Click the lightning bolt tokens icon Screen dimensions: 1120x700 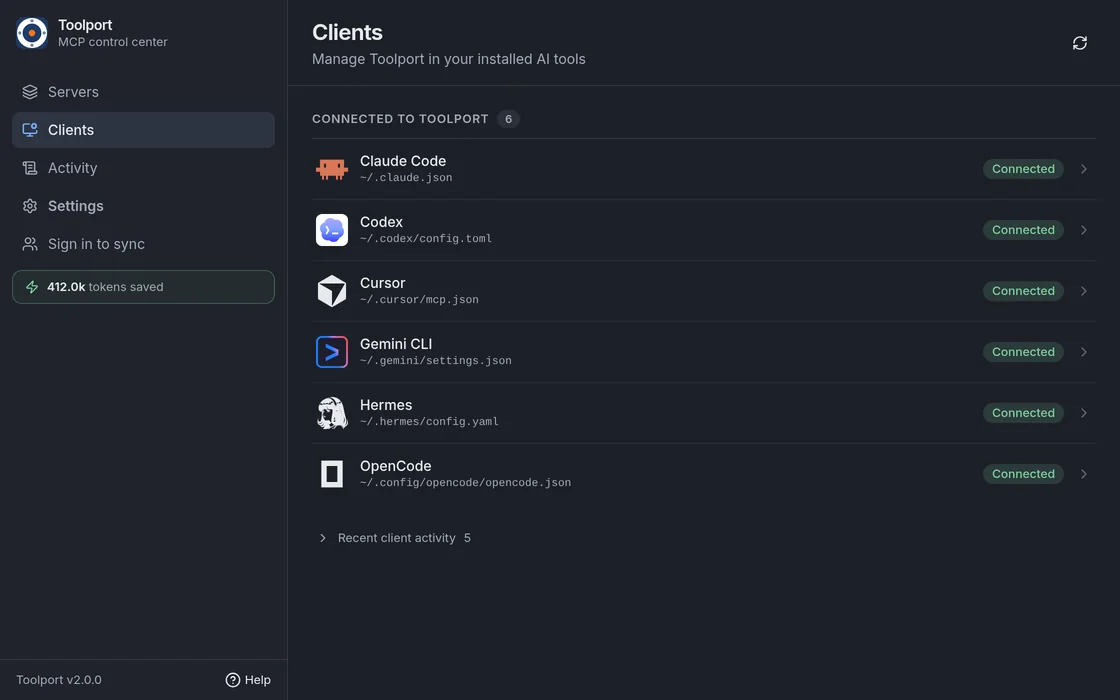tap(32, 287)
